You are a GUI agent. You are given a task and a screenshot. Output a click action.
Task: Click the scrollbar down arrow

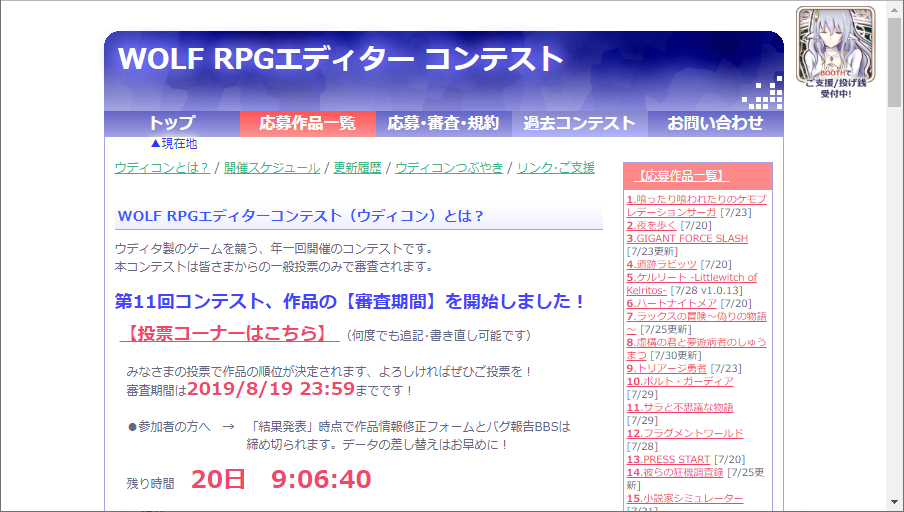point(894,502)
